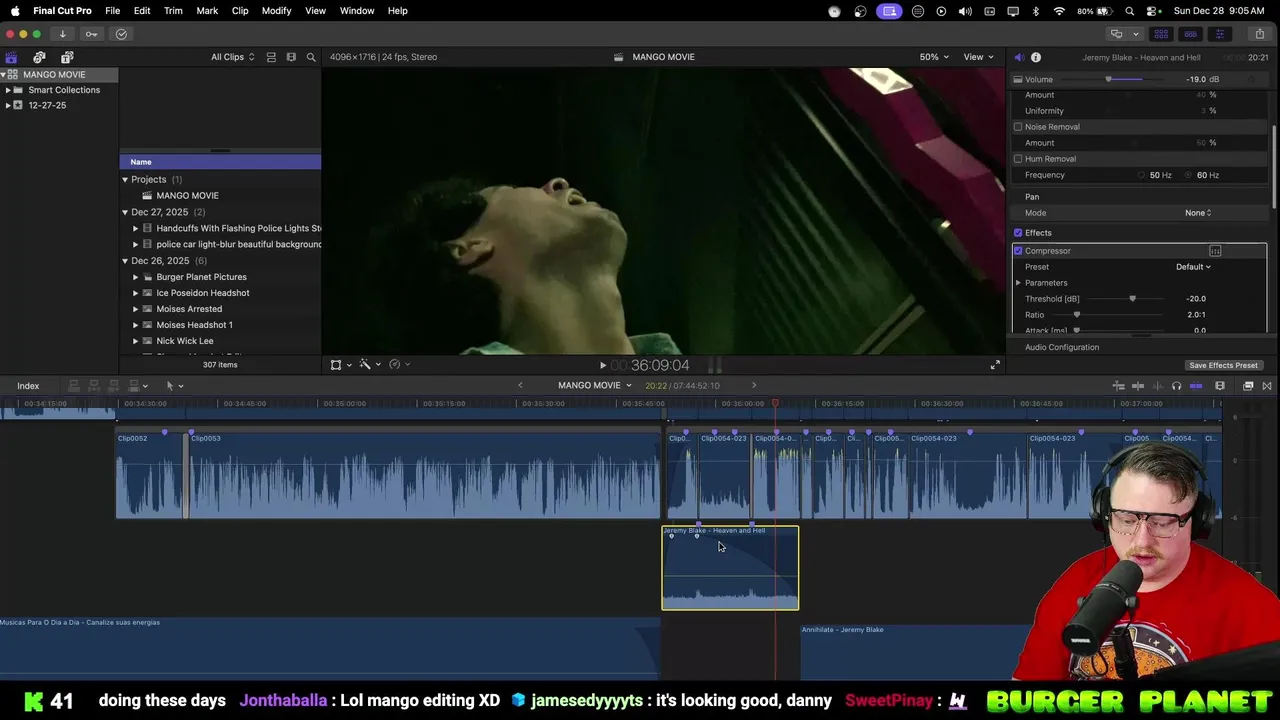The width and height of the screenshot is (1280, 720).
Task: Disable the Compressor effect checkbox
Action: [1018, 251]
